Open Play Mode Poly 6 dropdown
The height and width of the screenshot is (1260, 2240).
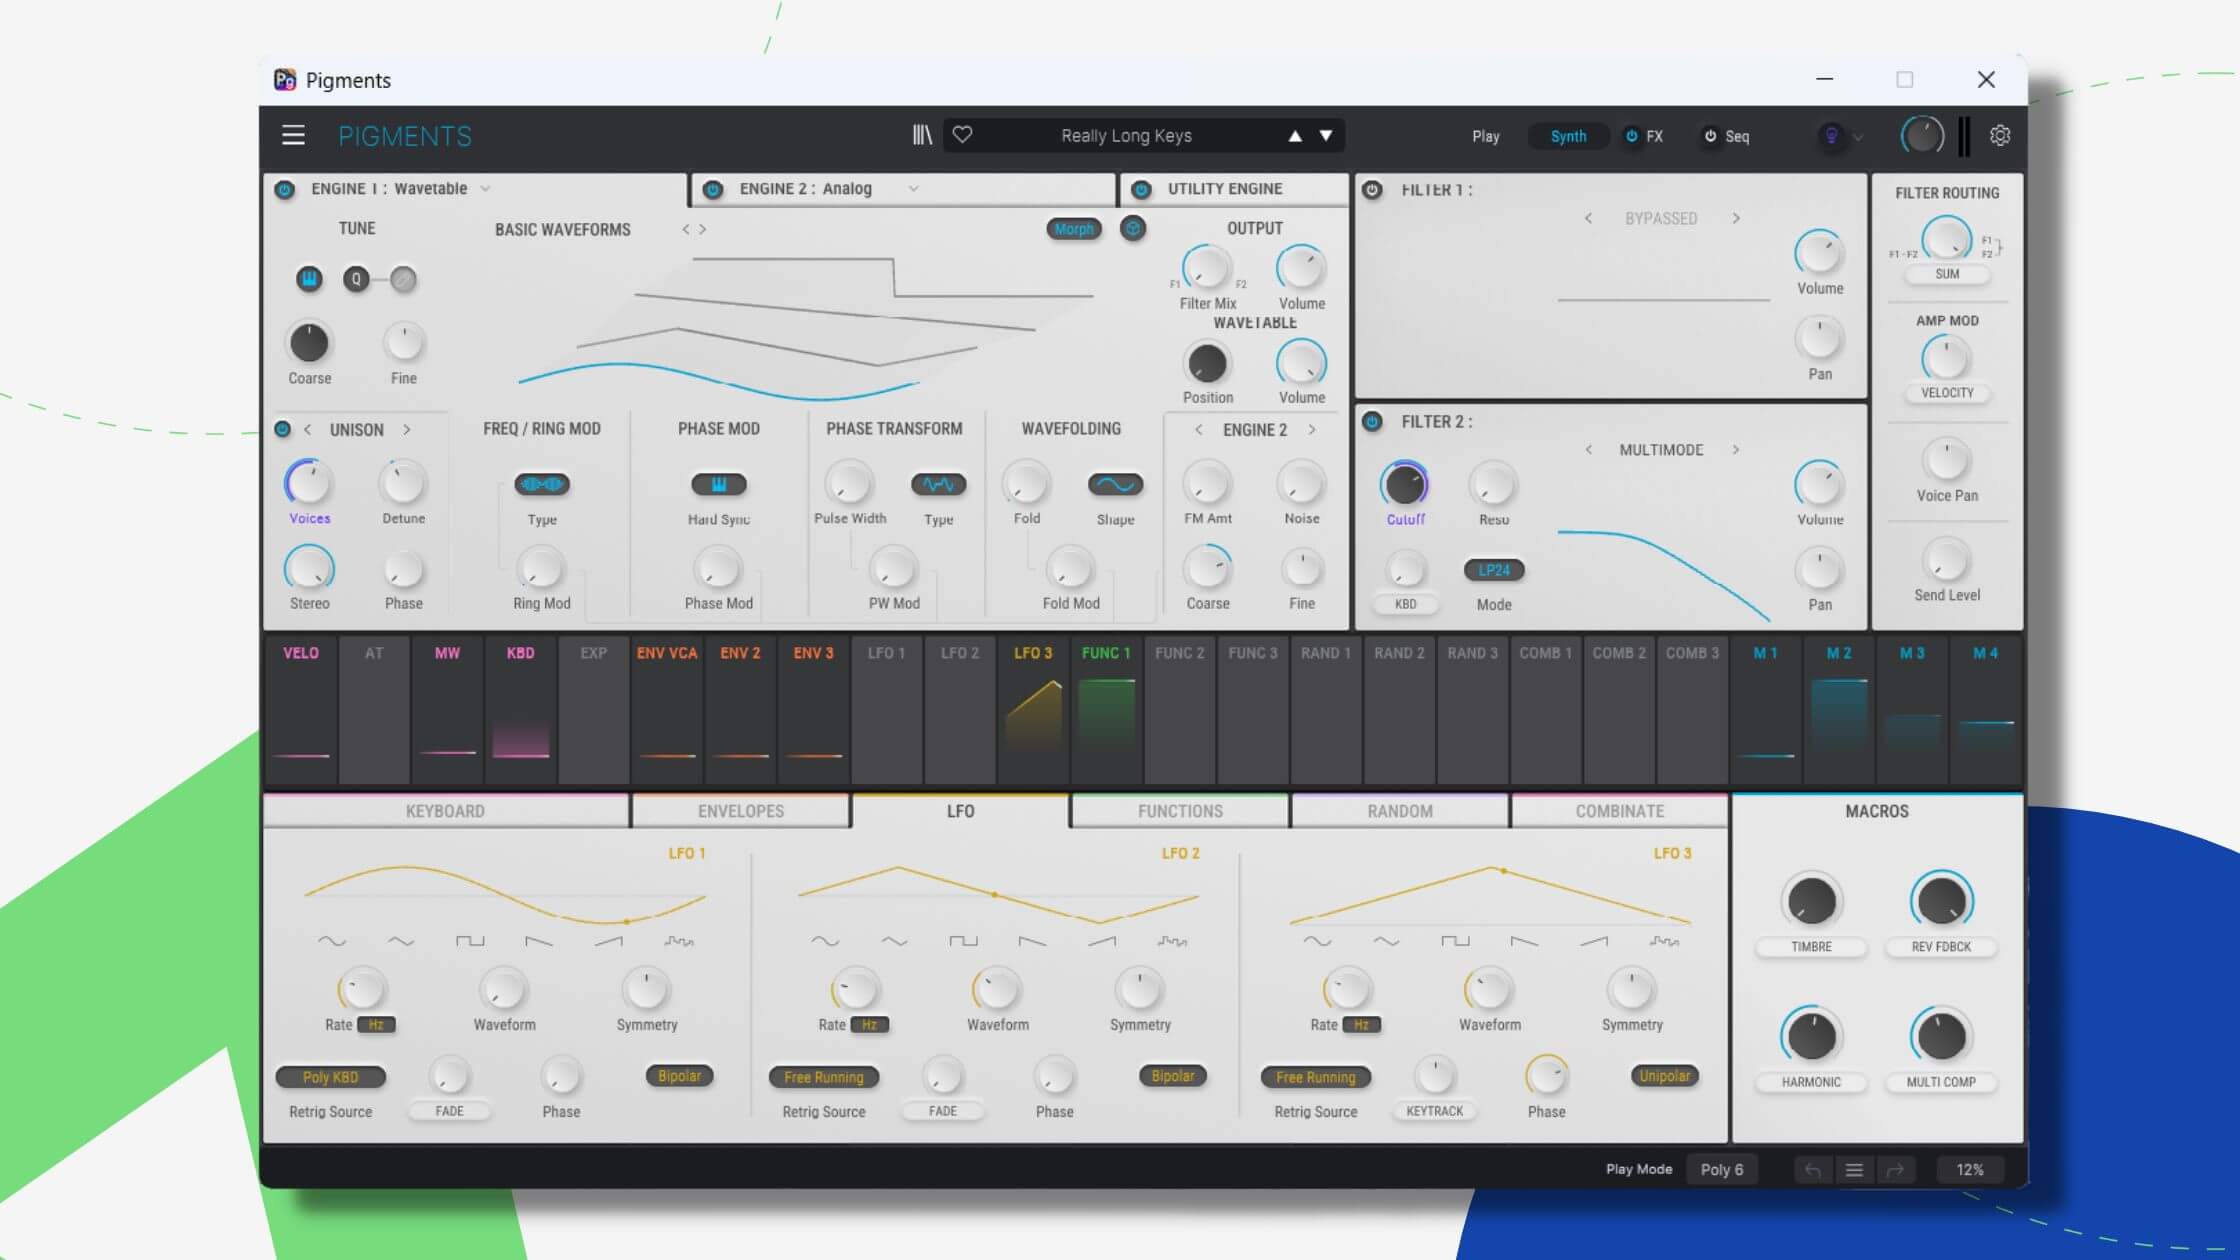click(1722, 1169)
